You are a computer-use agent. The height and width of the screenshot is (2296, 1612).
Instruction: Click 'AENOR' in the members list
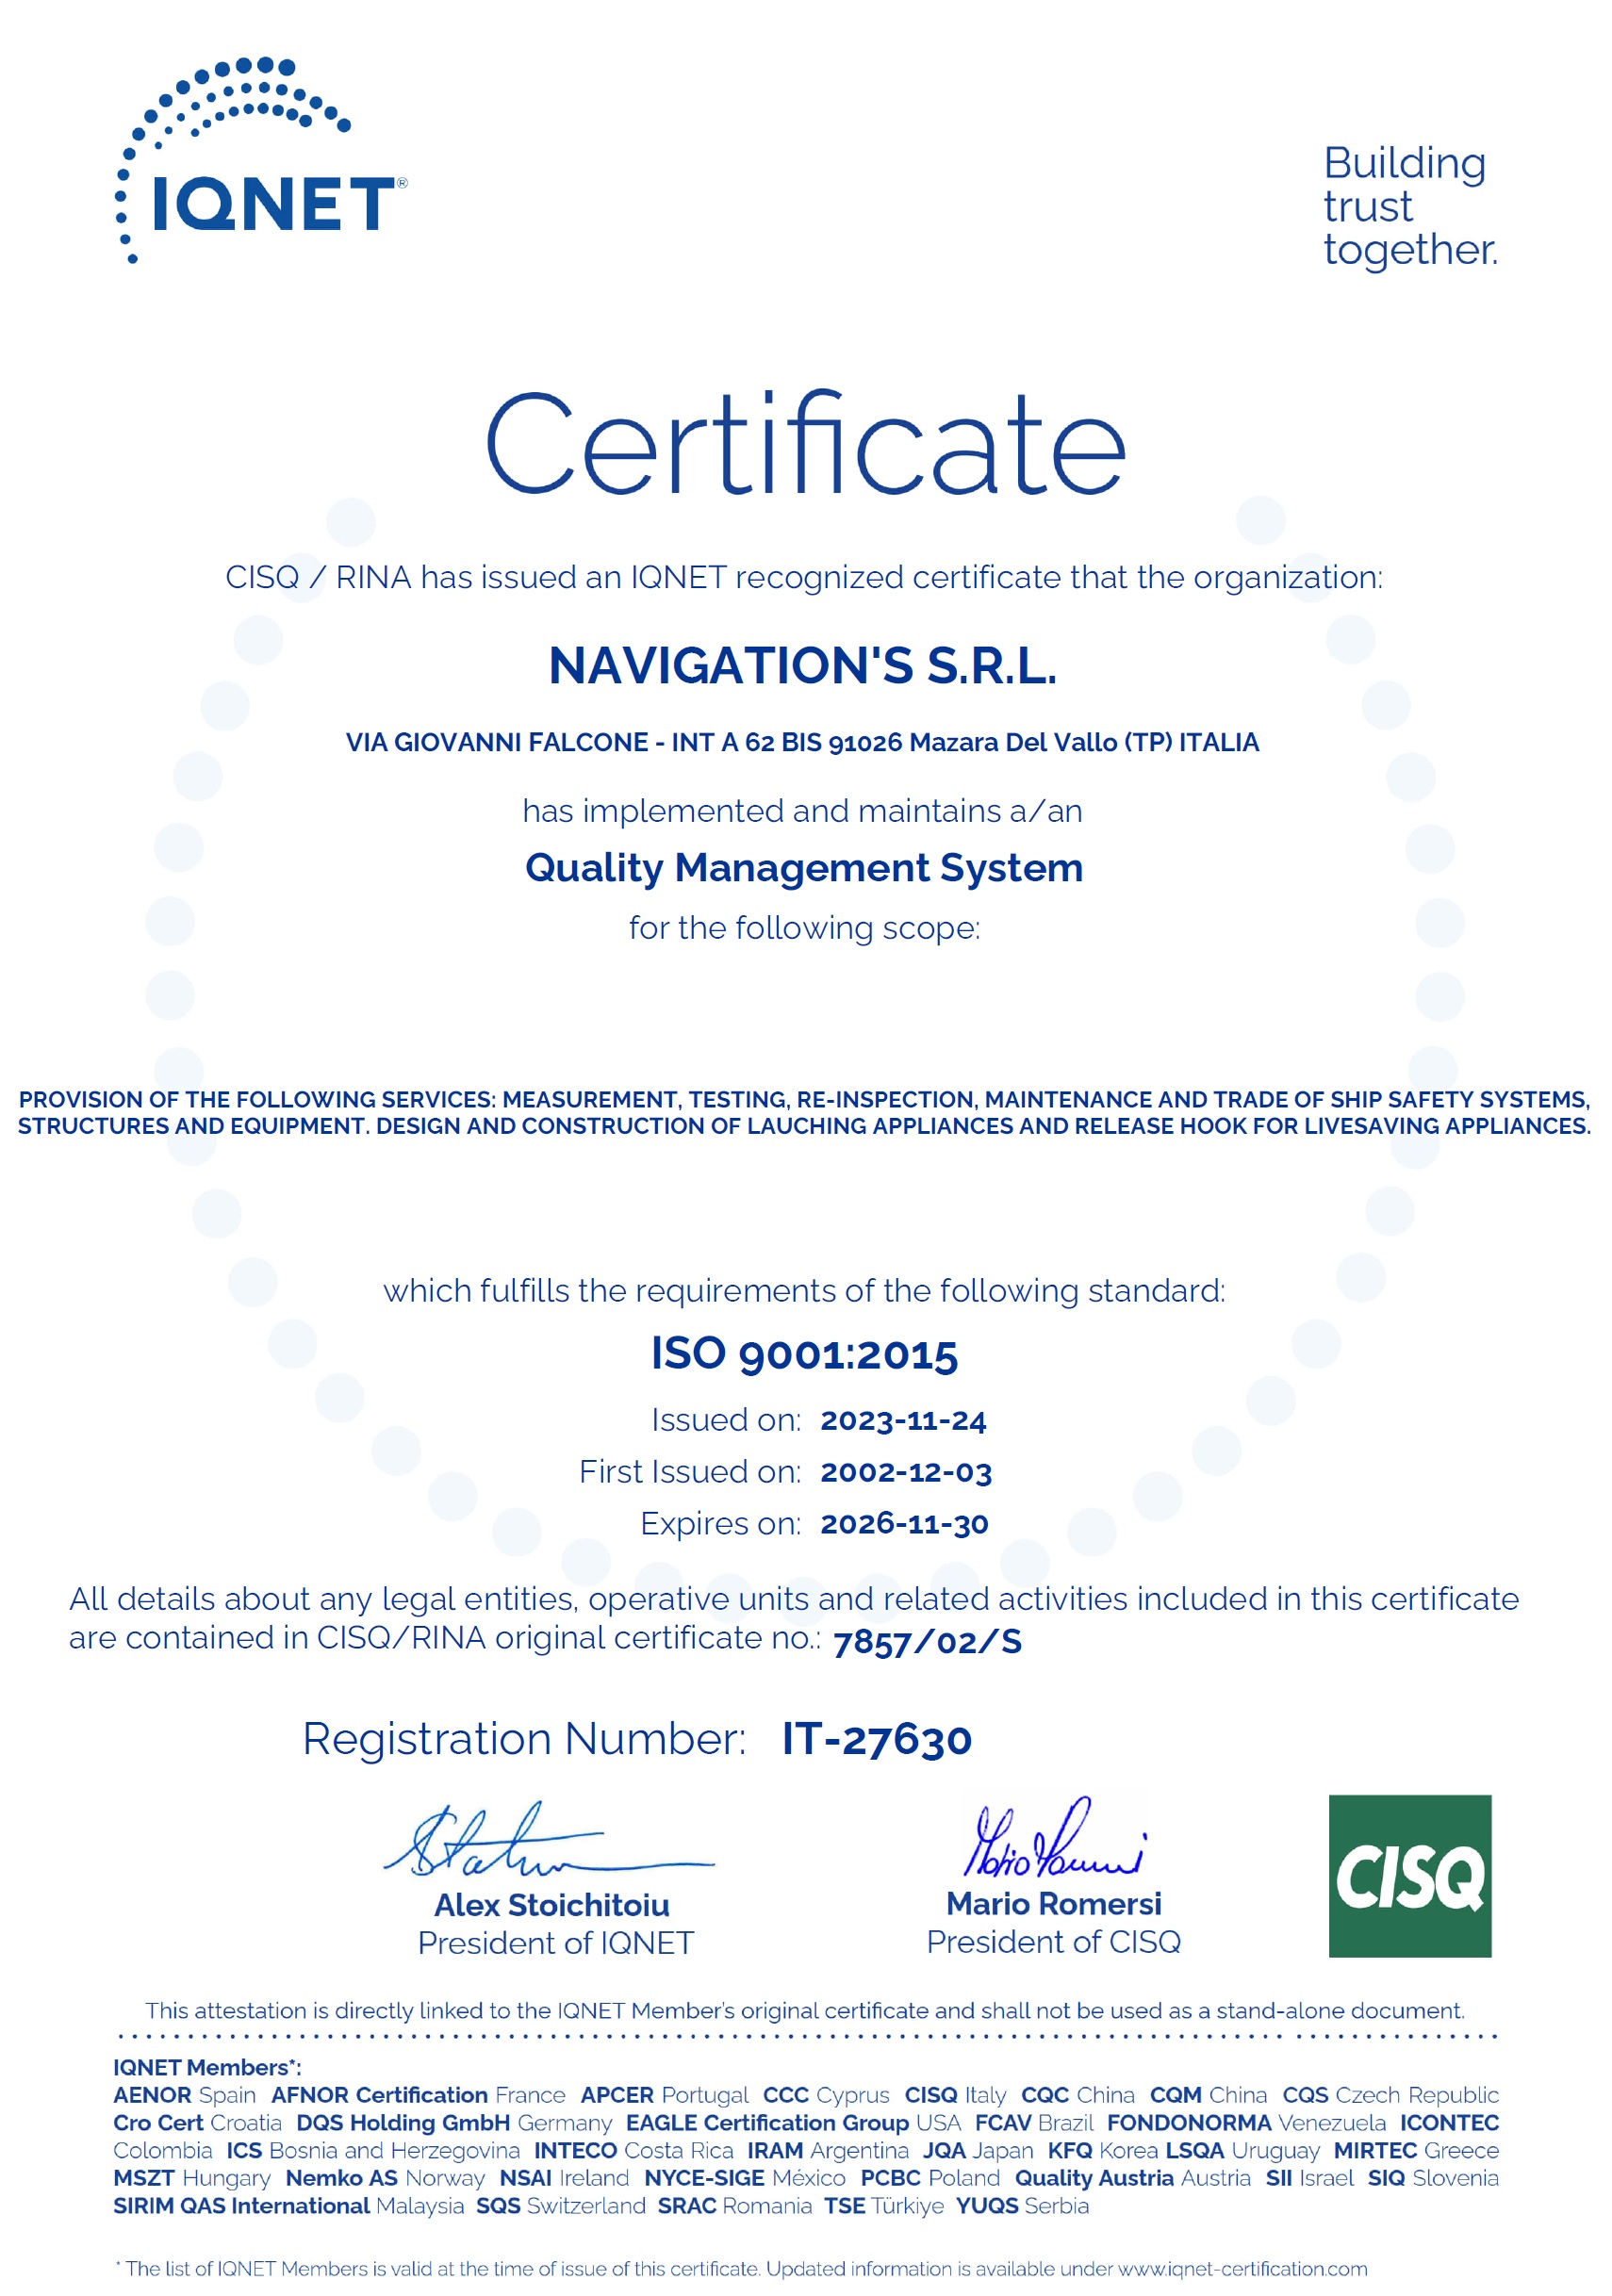point(152,2095)
